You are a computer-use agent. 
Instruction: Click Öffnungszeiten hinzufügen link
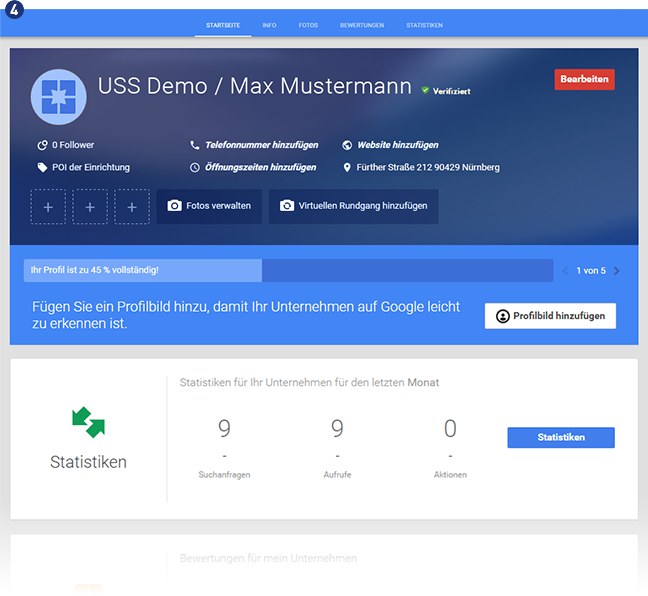click(x=260, y=167)
